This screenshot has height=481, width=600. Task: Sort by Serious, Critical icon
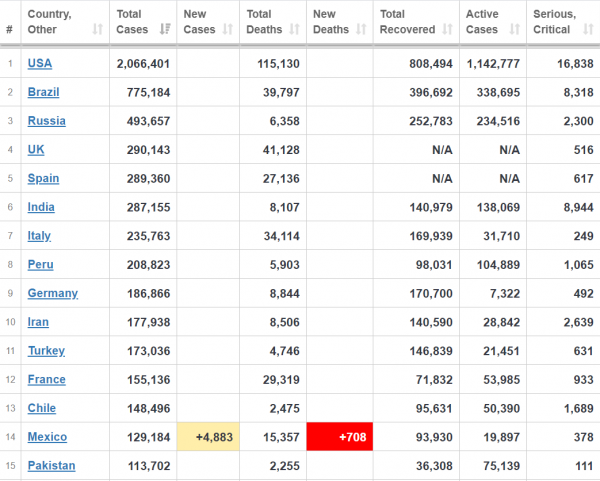coord(588,29)
